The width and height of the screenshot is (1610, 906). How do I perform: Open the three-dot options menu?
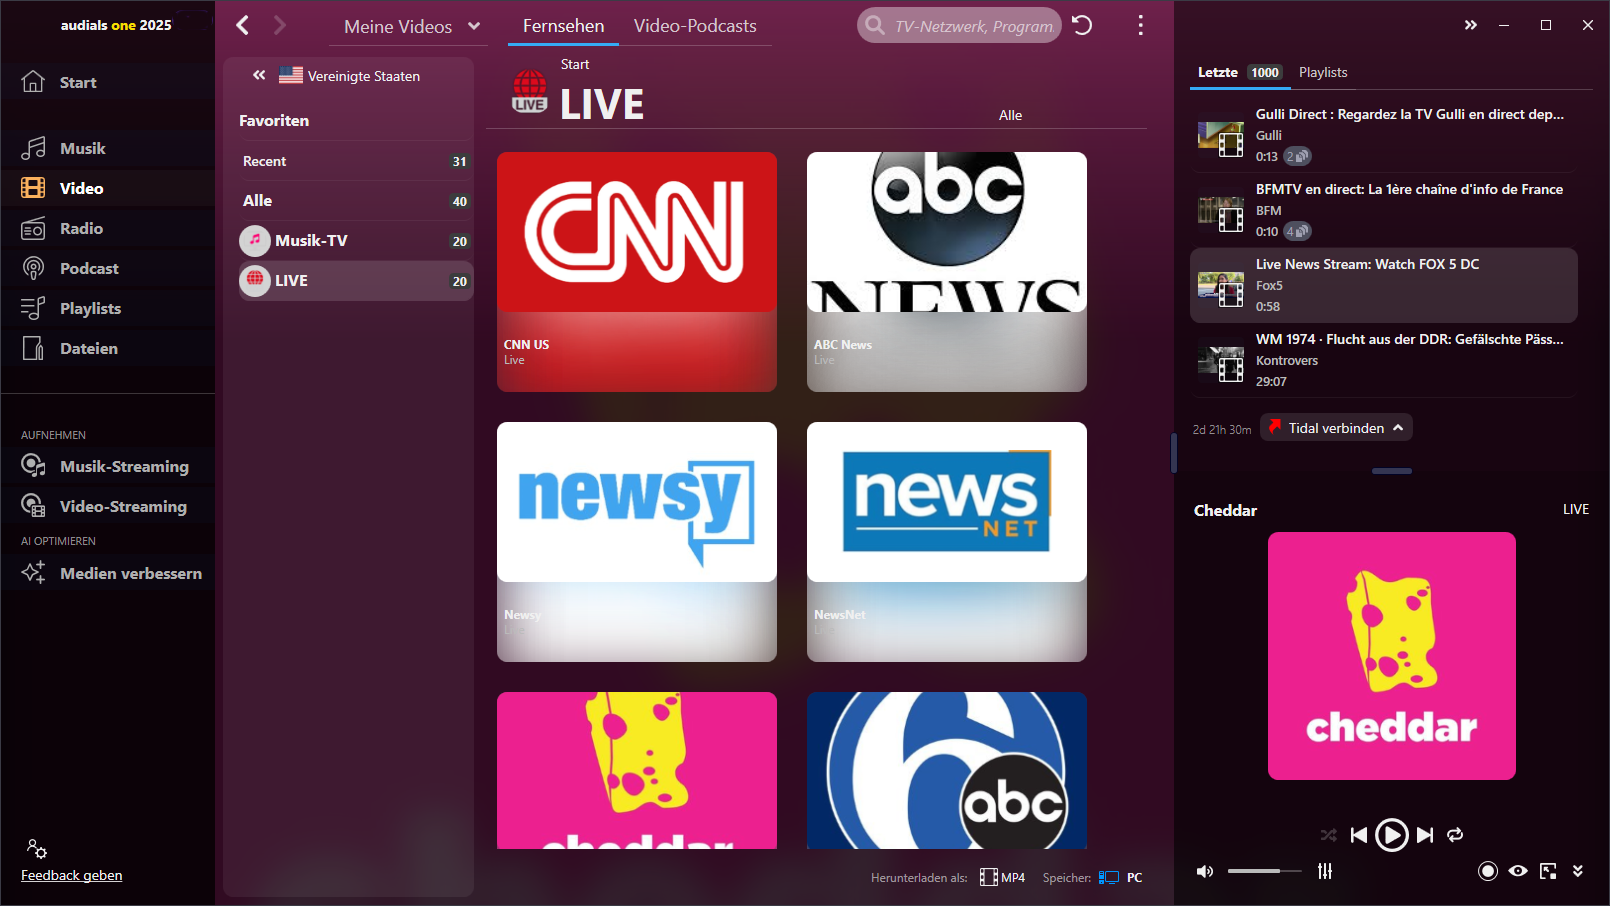[x=1140, y=25]
